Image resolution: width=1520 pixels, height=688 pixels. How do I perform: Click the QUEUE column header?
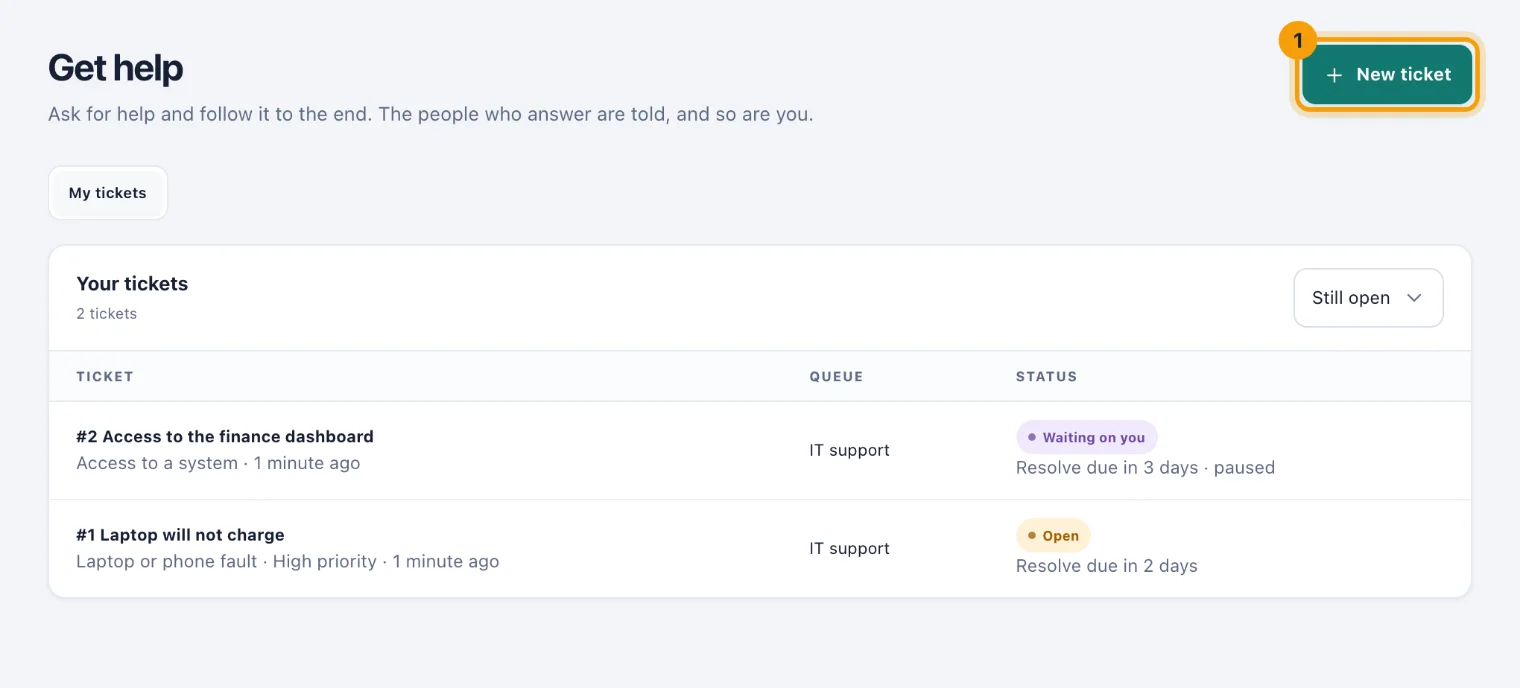pyautogui.click(x=836, y=377)
